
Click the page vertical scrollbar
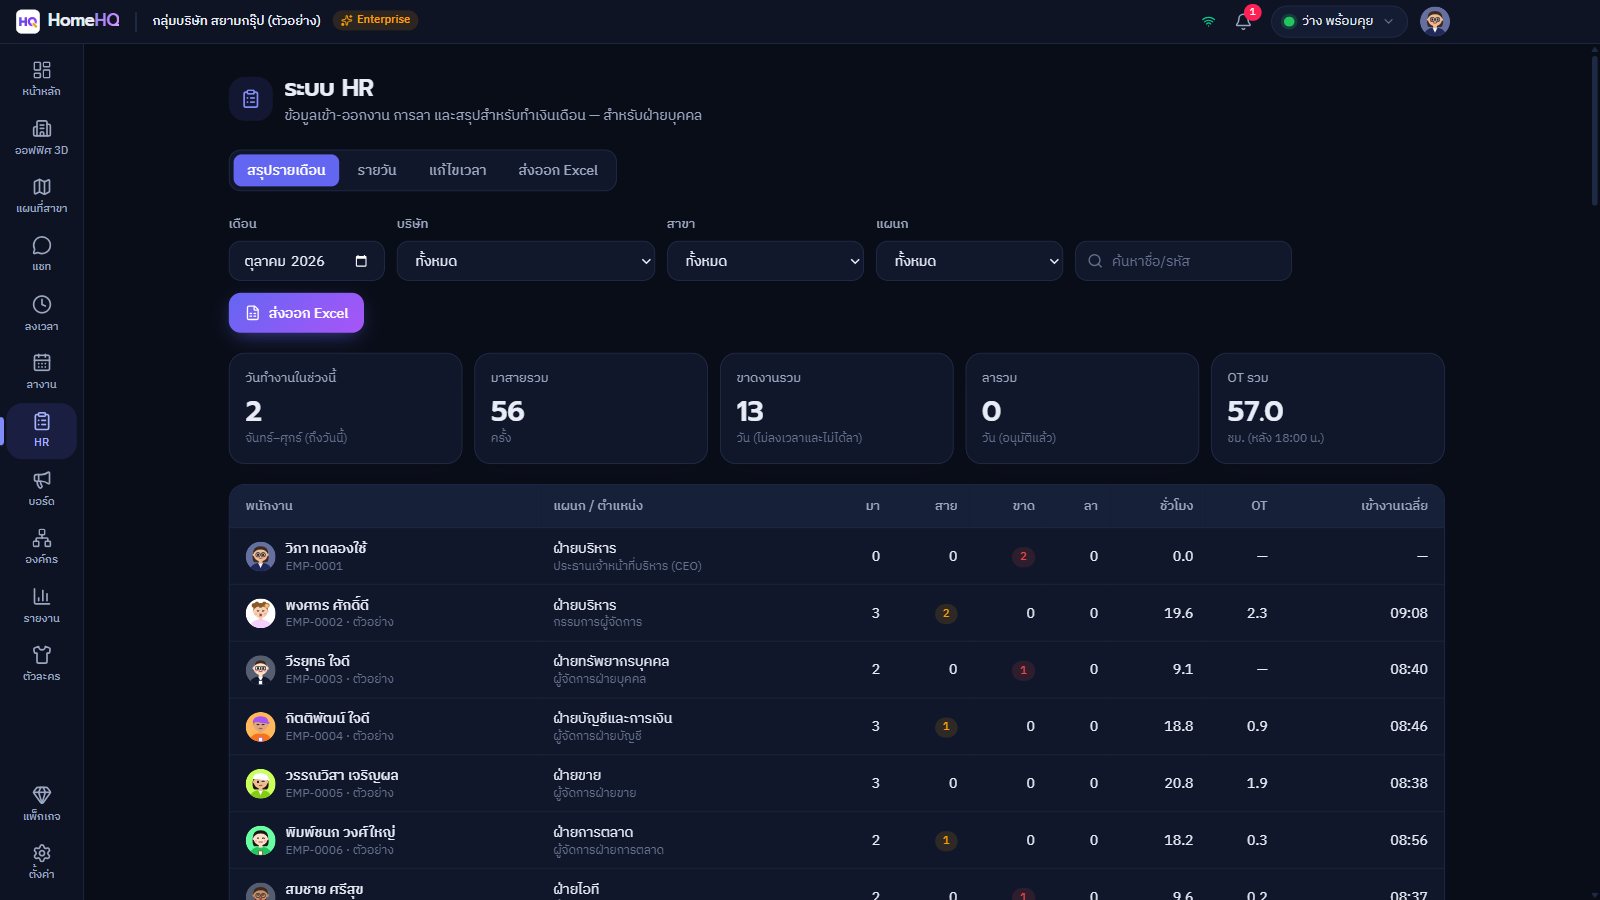pyautogui.click(x=1594, y=130)
